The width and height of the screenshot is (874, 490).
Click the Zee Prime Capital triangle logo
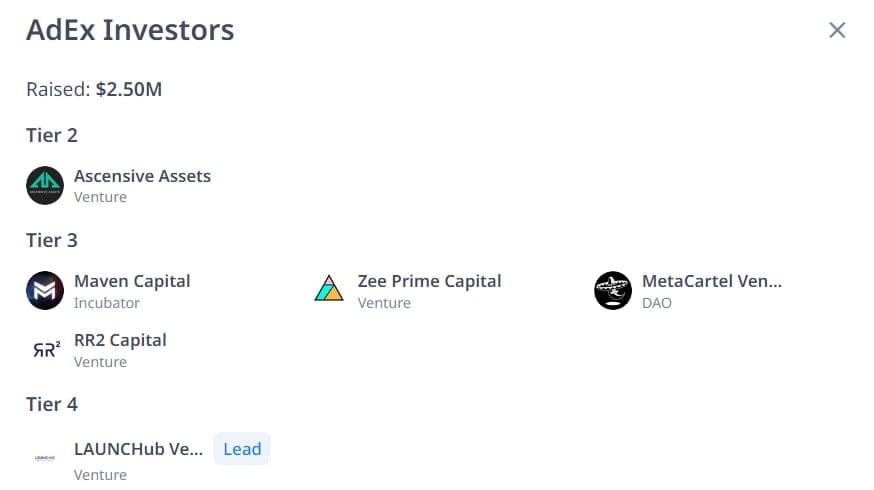[329, 288]
